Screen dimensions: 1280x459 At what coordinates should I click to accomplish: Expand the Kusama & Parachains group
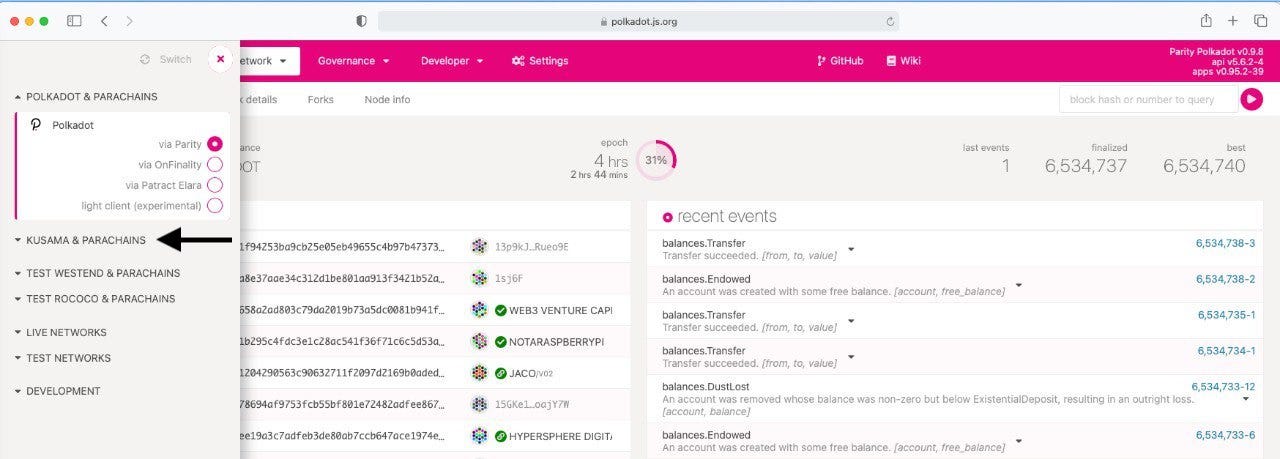(x=80, y=240)
